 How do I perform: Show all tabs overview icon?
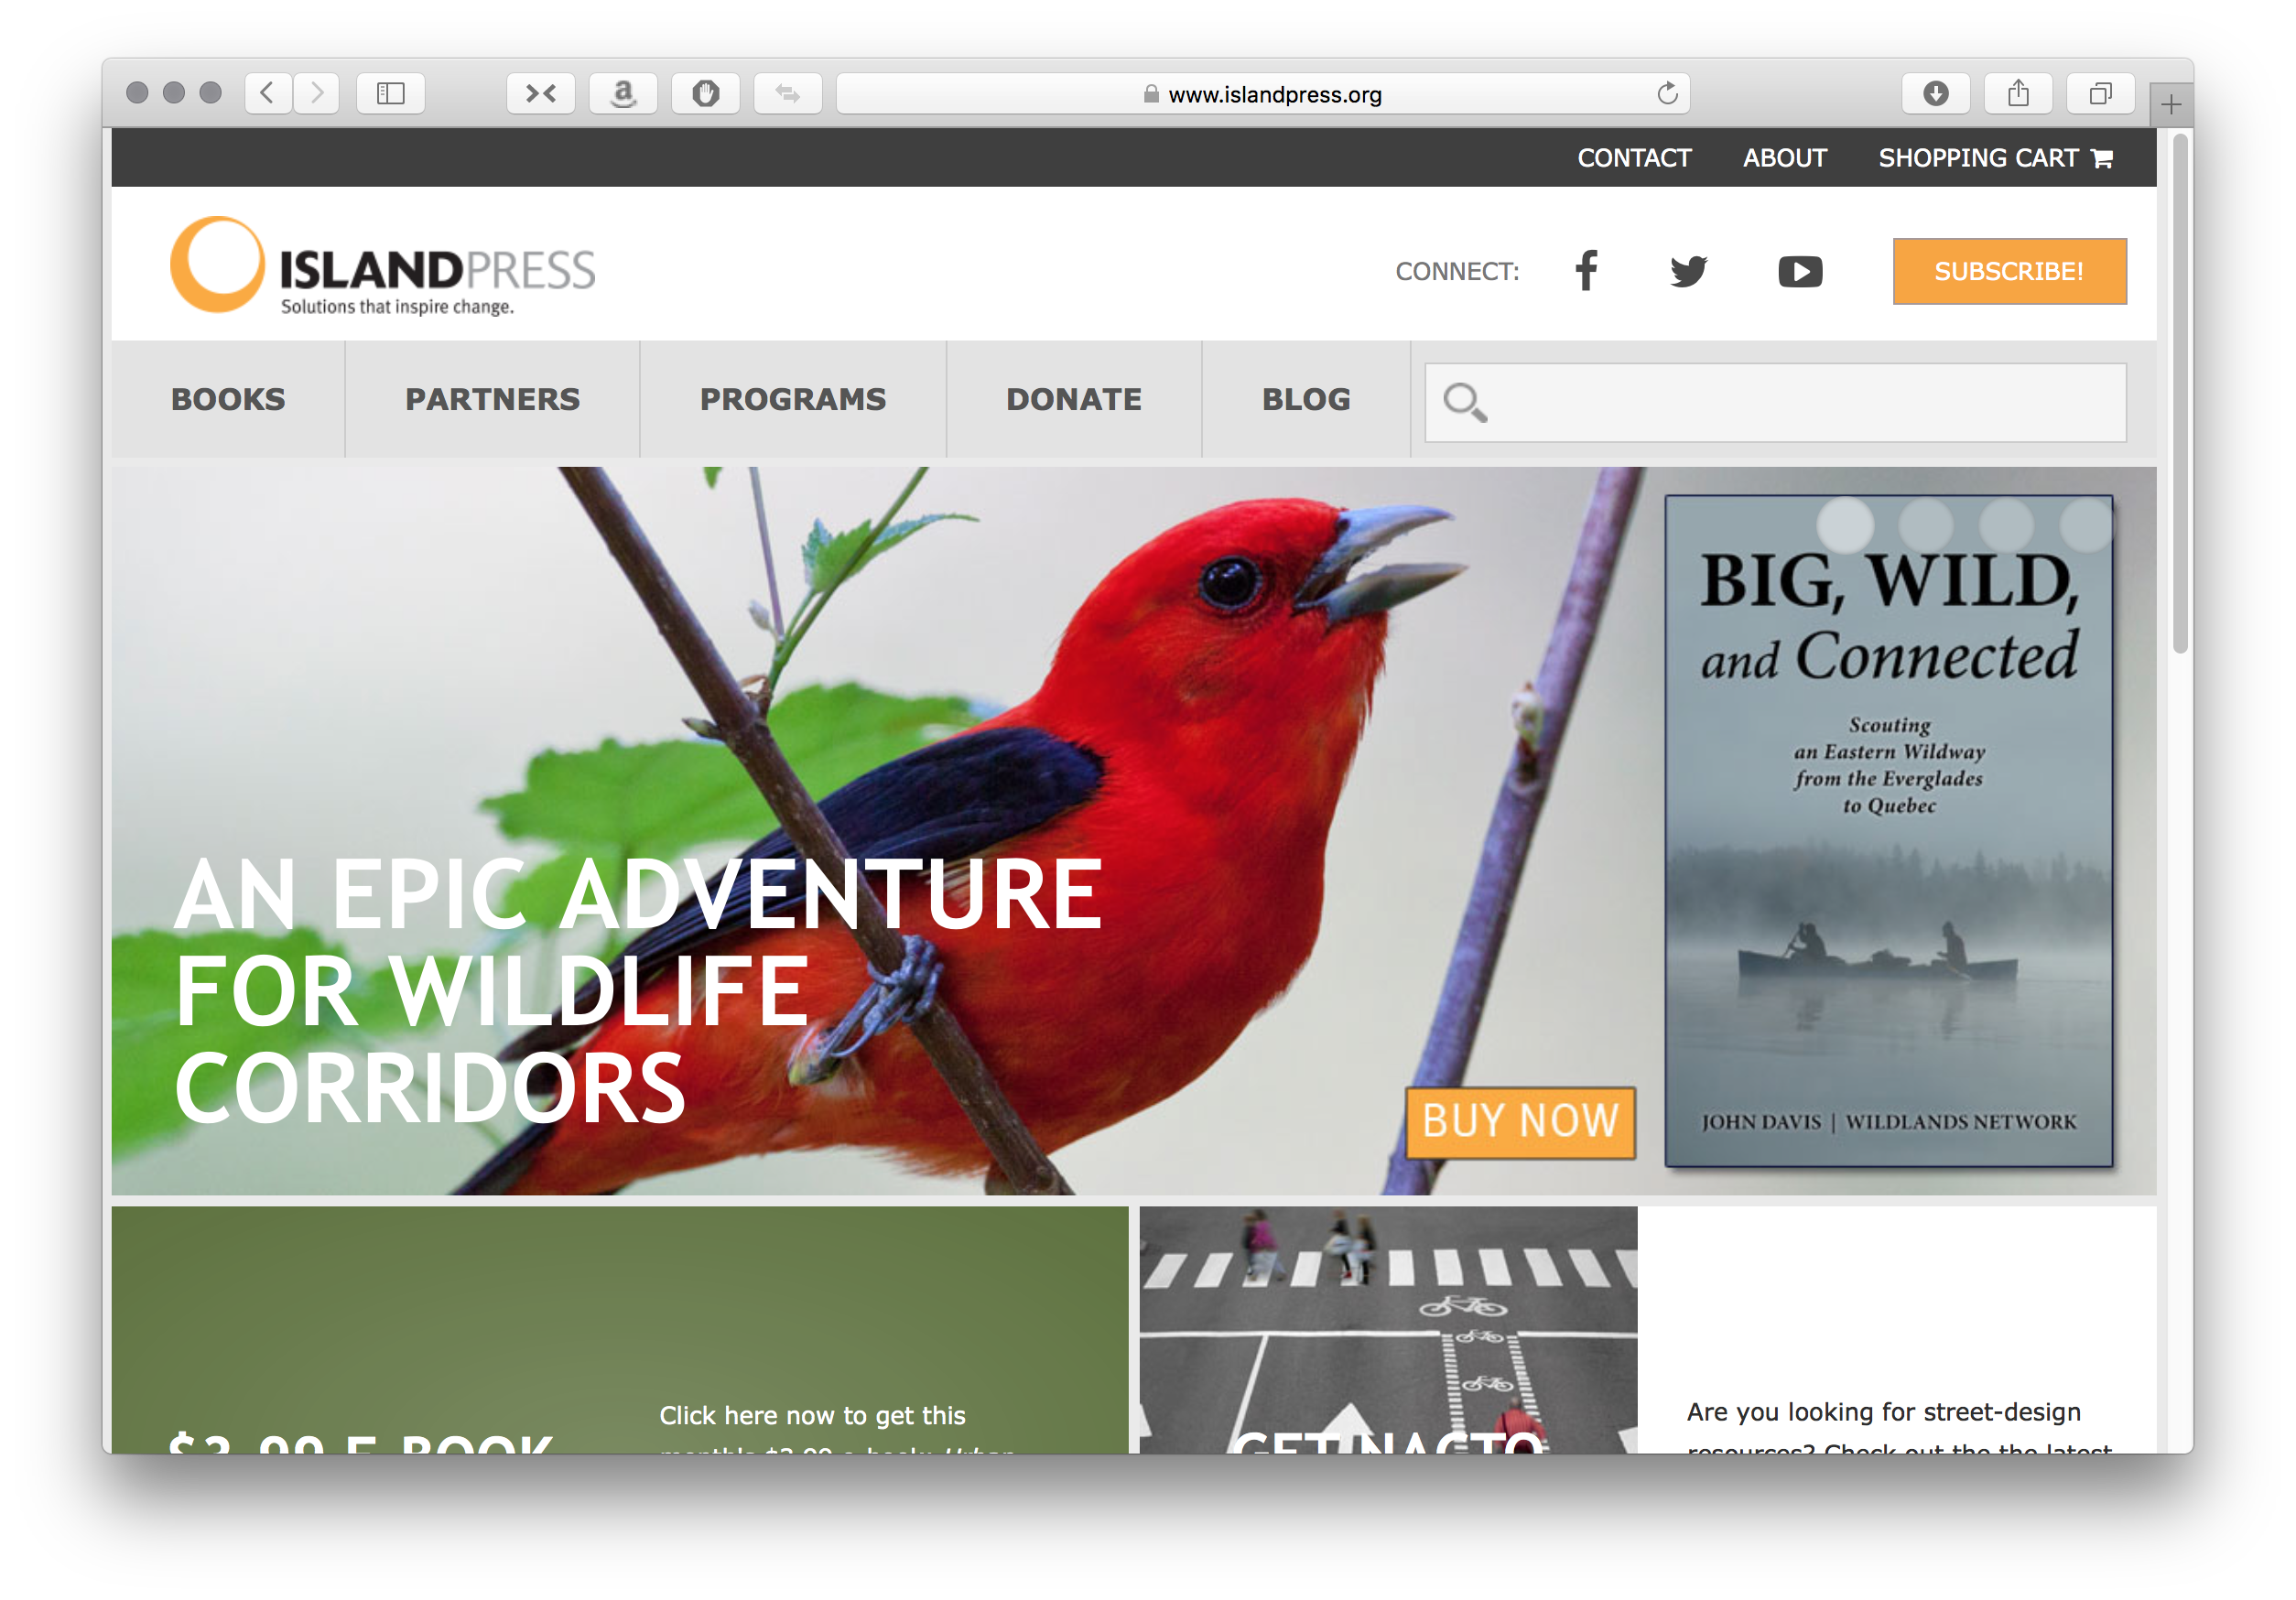(2100, 93)
